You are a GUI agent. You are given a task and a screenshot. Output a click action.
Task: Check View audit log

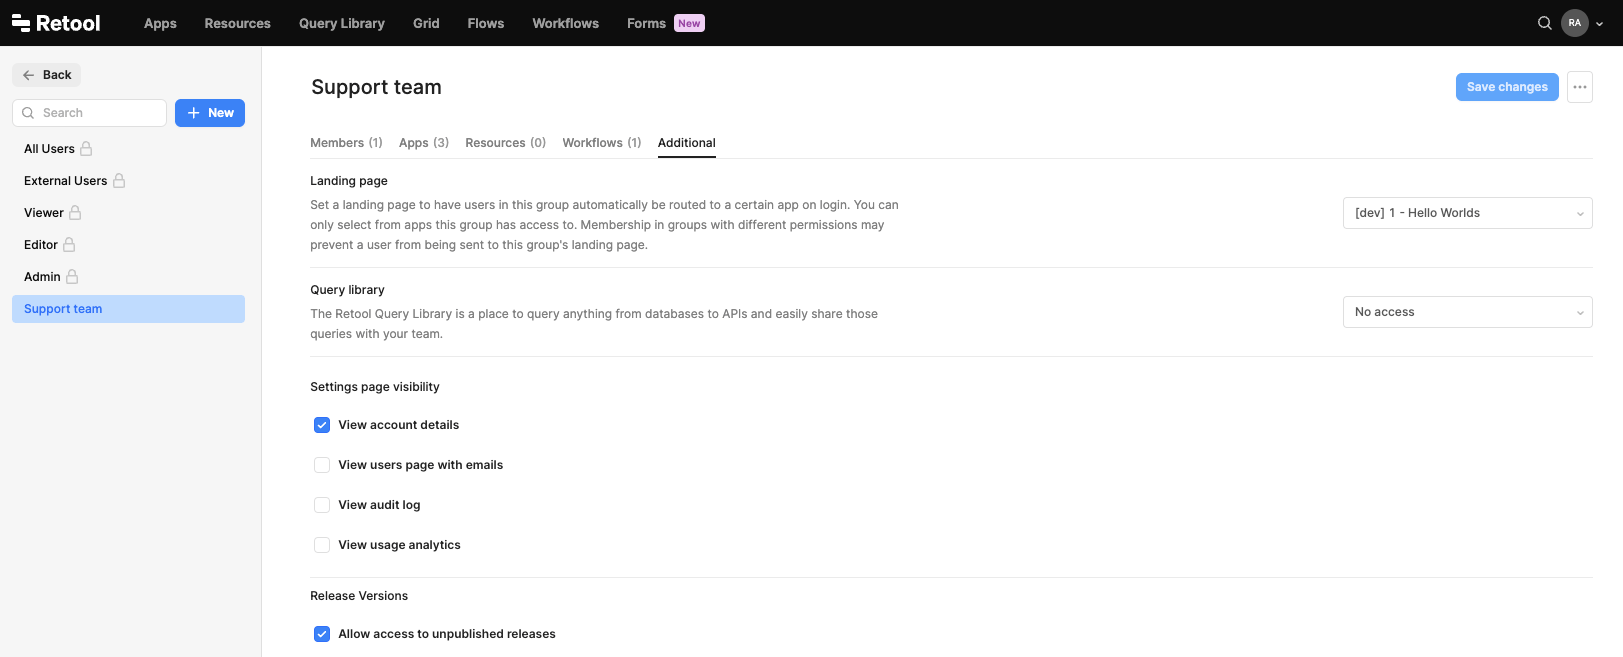(x=322, y=505)
